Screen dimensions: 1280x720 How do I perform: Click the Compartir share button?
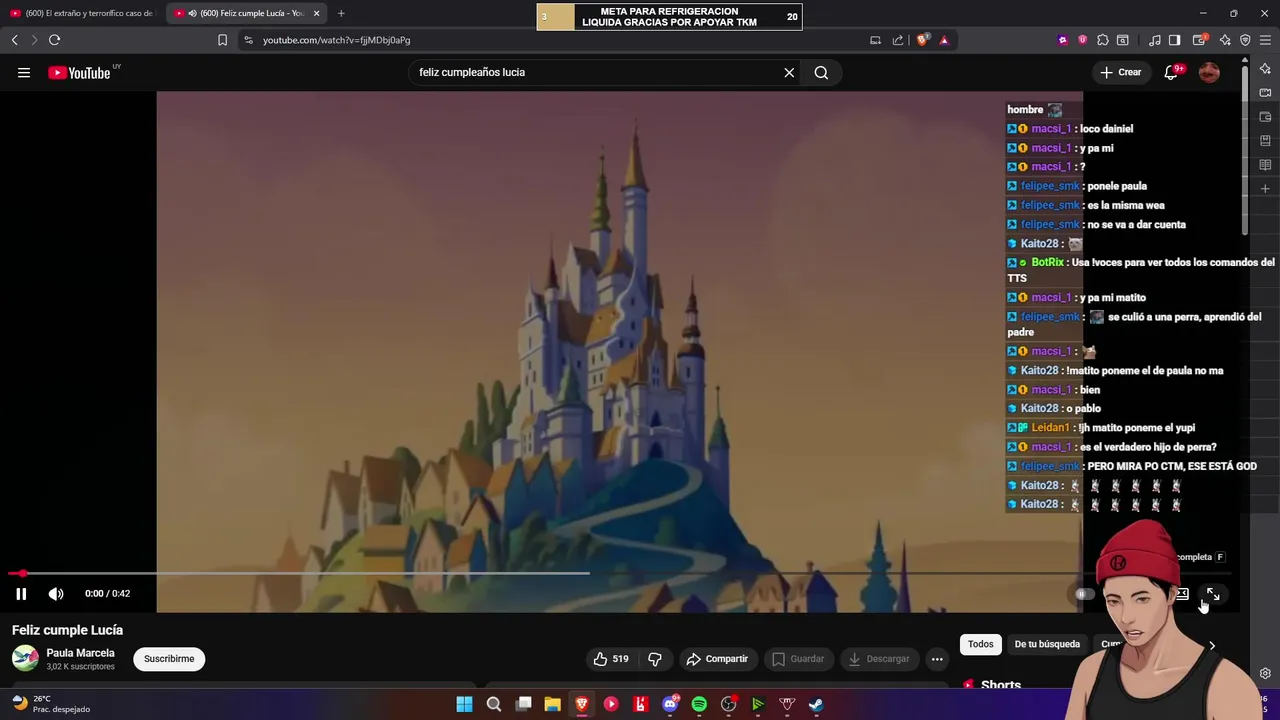click(717, 659)
